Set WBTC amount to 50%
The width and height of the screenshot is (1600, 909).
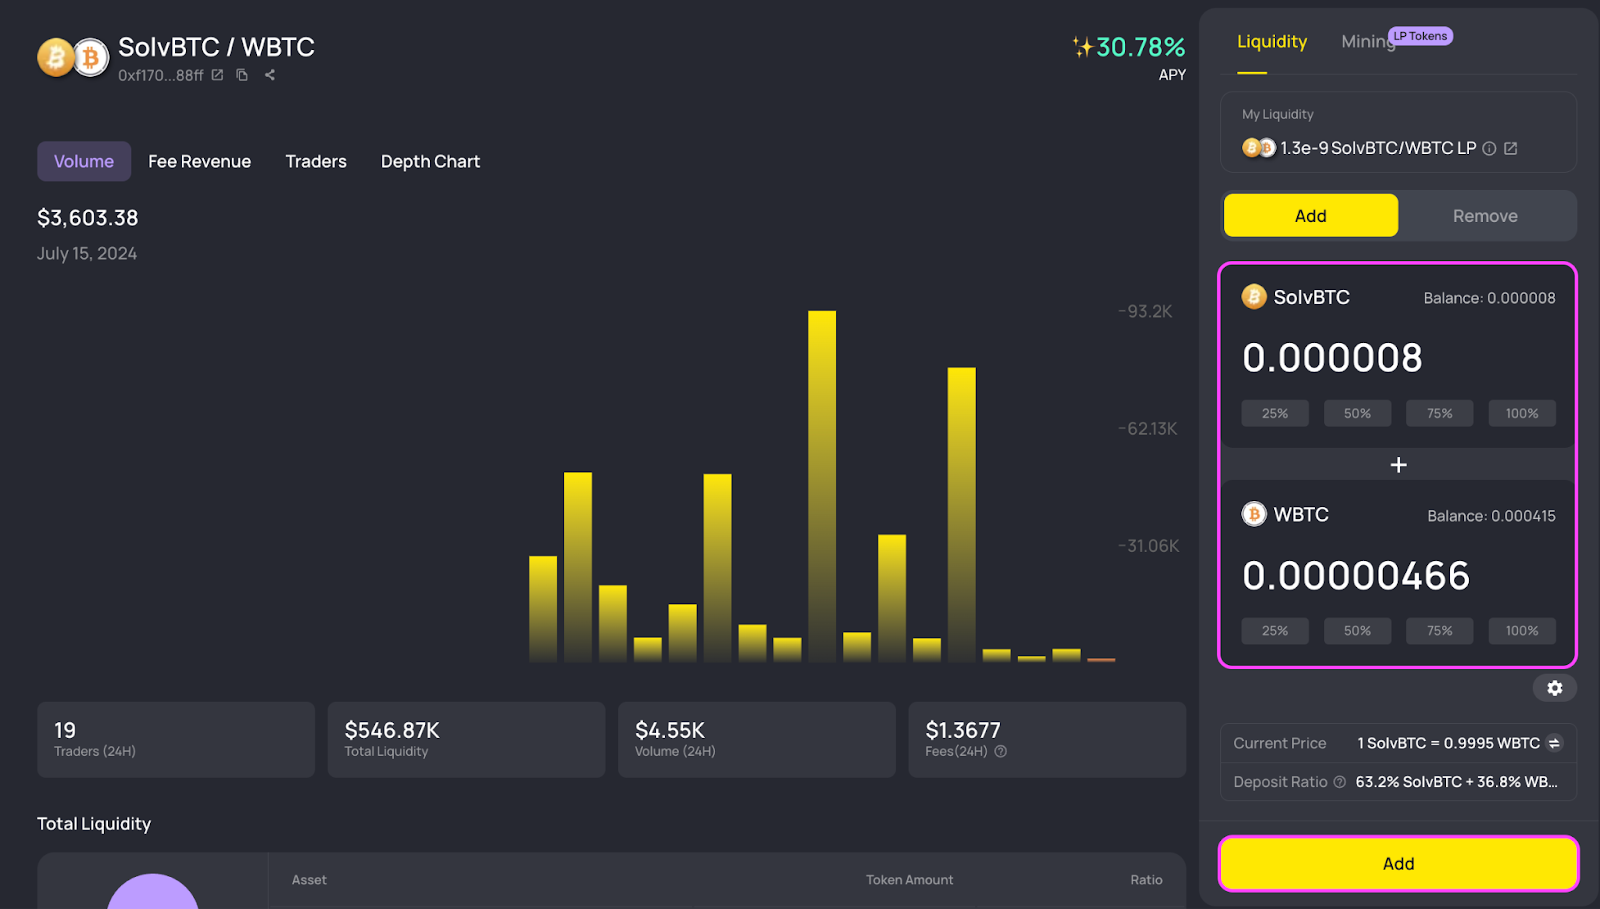click(1357, 631)
